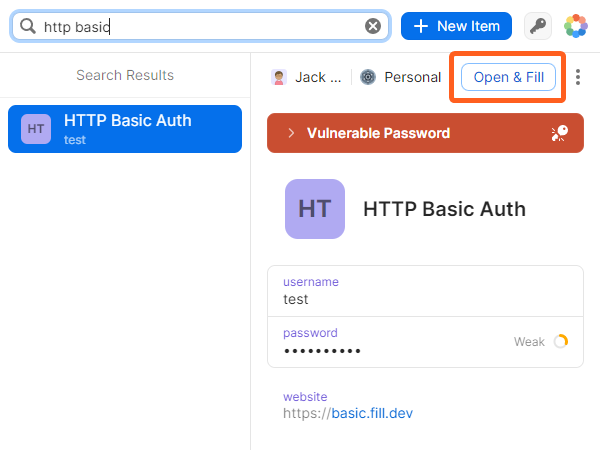Image resolution: width=600 pixels, height=450 pixels.
Task: Click the Weak password strength indicator
Action: click(540, 342)
